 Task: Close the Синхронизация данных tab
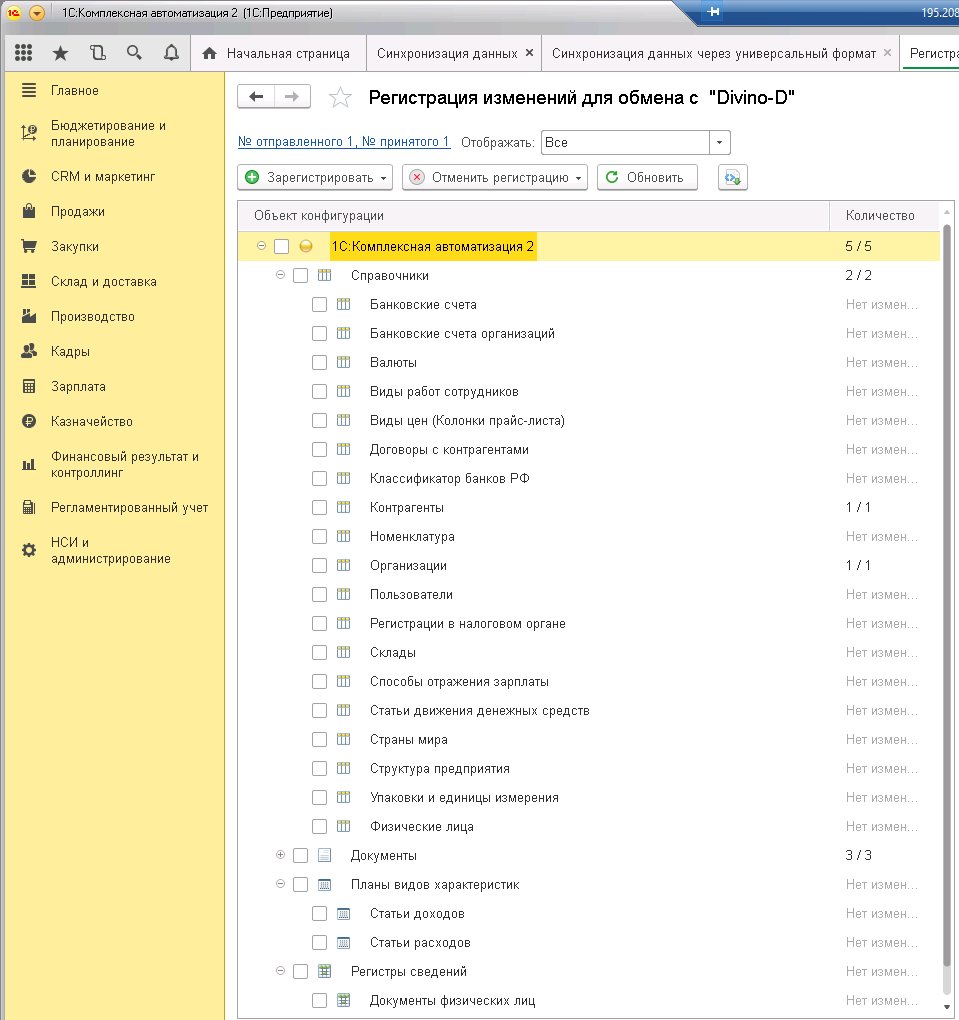pyautogui.click(x=530, y=53)
